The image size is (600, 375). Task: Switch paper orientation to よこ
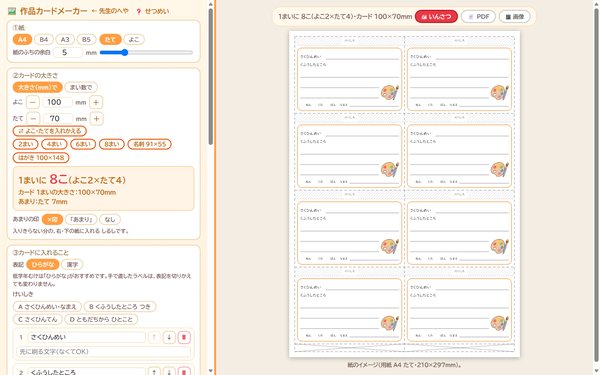(x=134, y=39)
